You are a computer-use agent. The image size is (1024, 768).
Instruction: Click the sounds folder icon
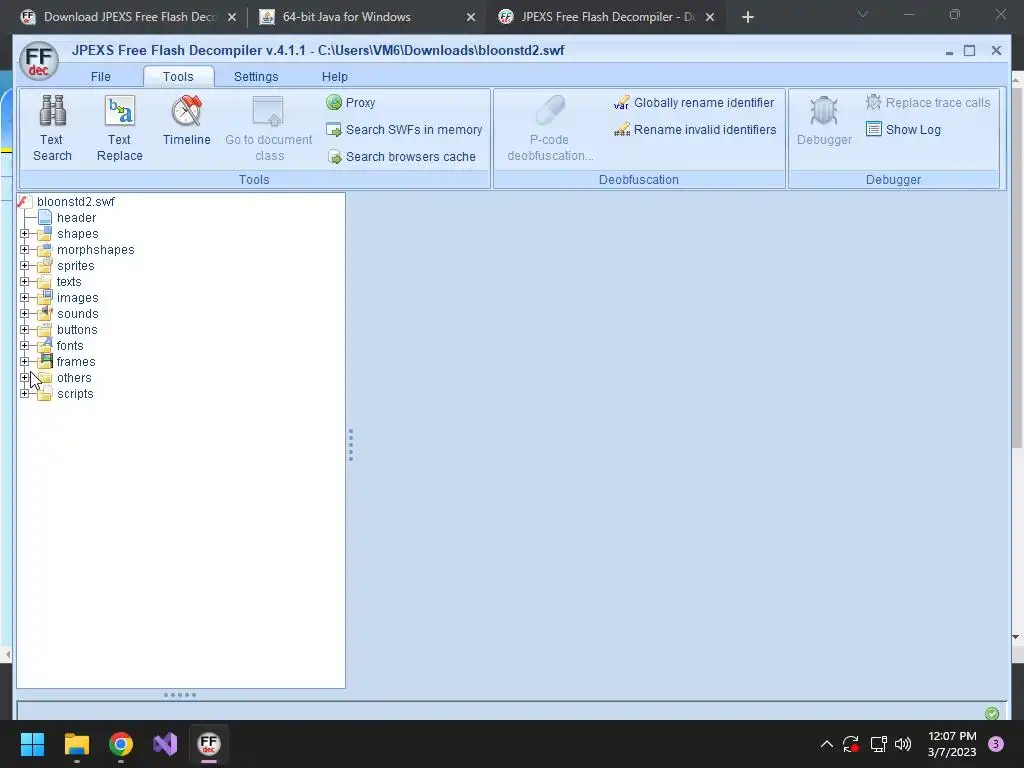[x=44, y=313]
